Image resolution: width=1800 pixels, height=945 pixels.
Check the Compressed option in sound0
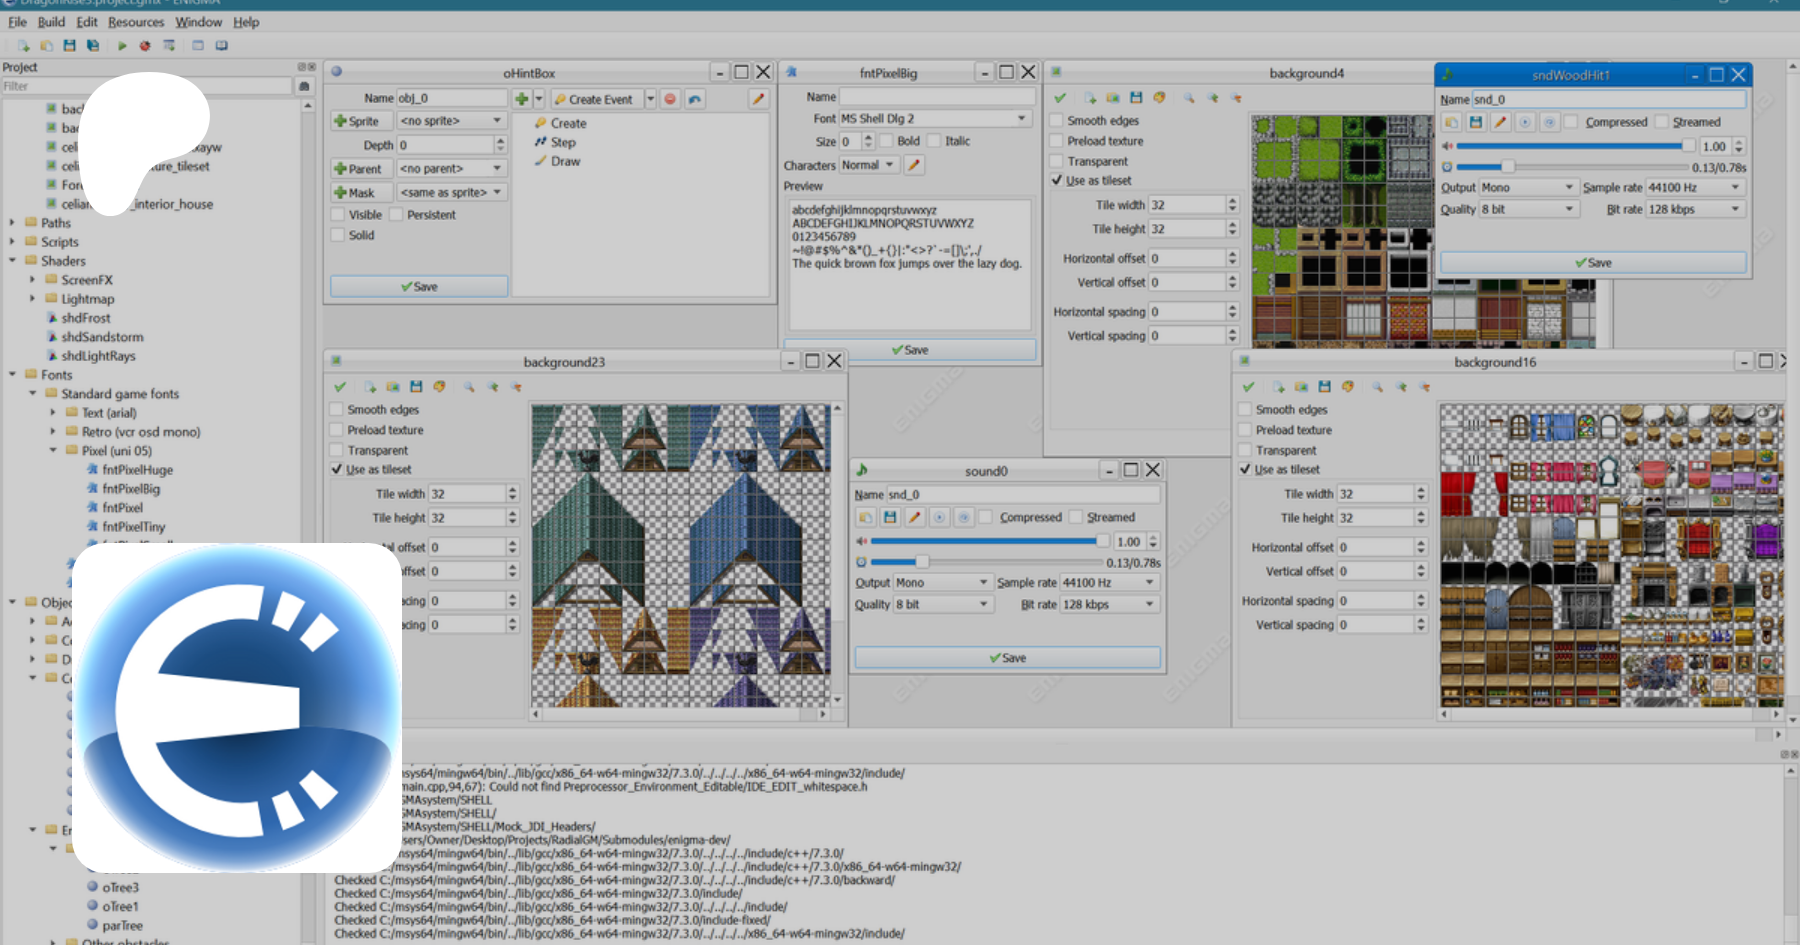click(x=986, y=517)
